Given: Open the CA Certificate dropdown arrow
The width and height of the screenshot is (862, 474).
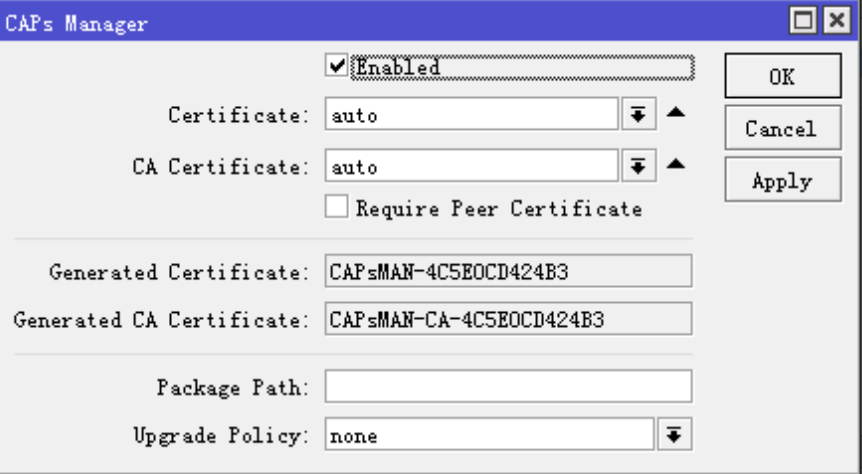Looking at the screenshot, I should [x=638, y=166].
